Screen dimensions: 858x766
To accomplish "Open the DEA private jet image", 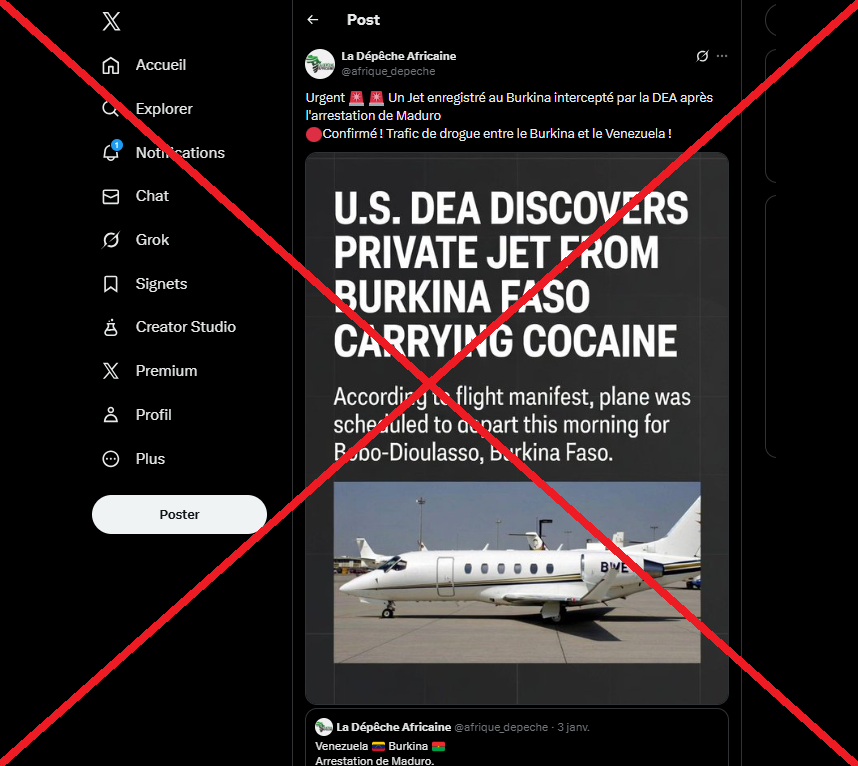I will (x=516, y=428).
